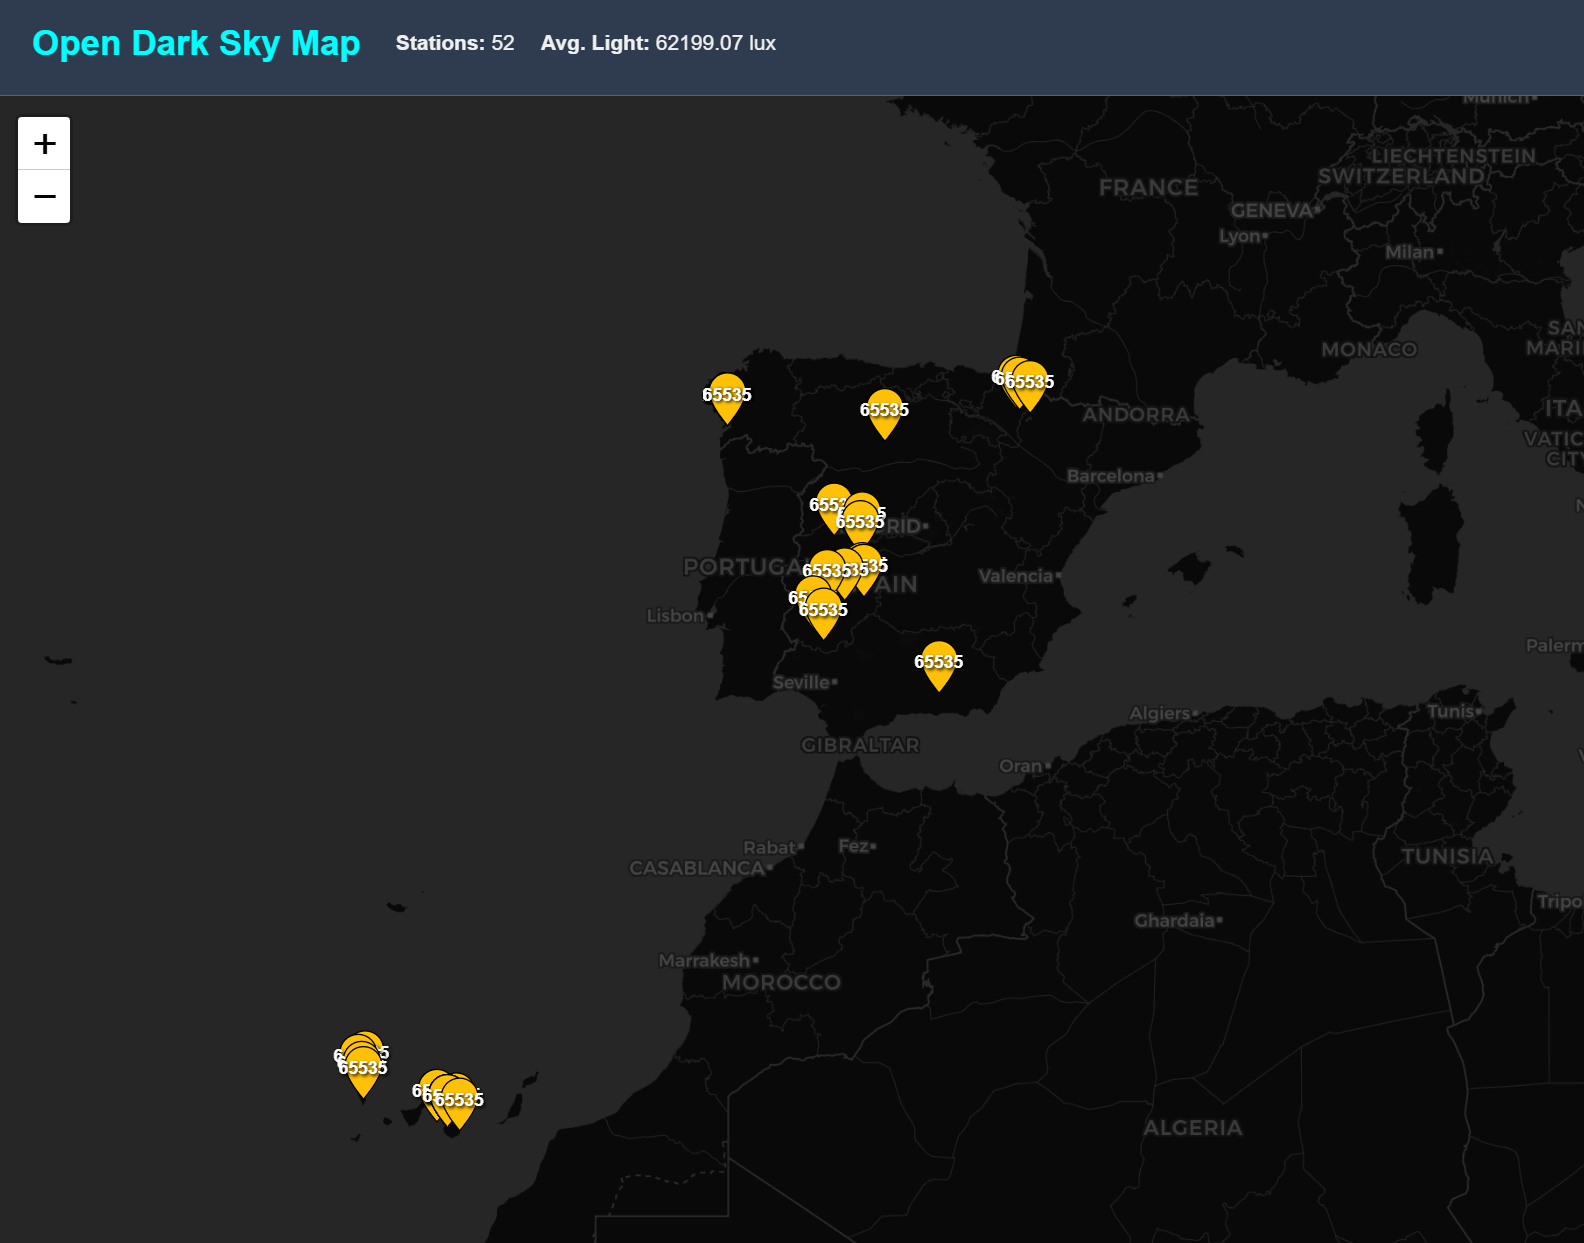
Task: Click the Lyon city label
Action: 1240,236
